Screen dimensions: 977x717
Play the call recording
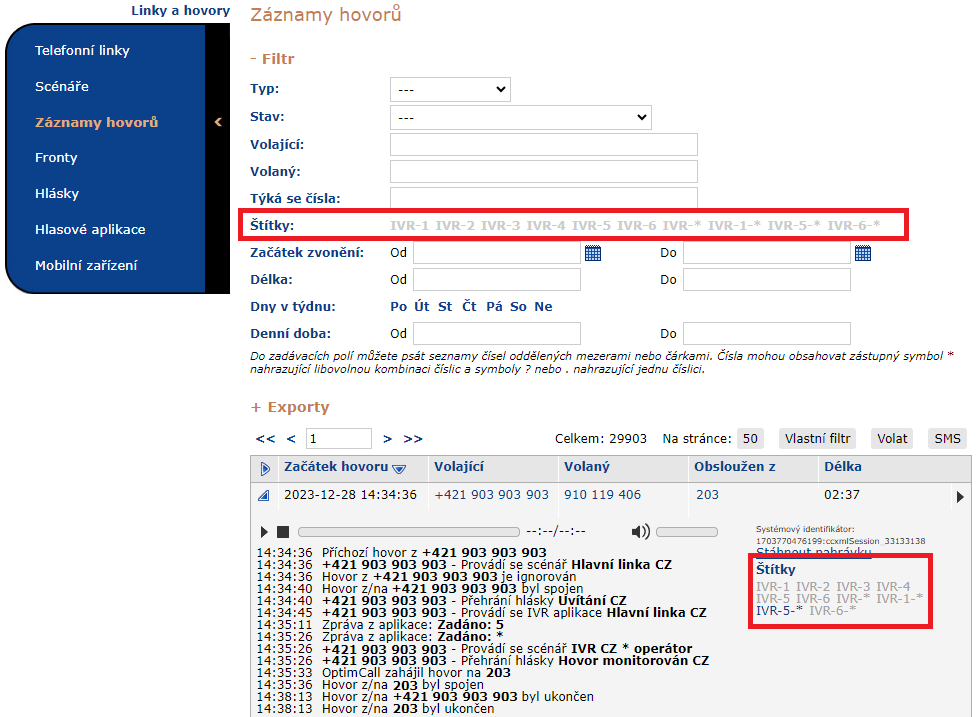[264, 532]
